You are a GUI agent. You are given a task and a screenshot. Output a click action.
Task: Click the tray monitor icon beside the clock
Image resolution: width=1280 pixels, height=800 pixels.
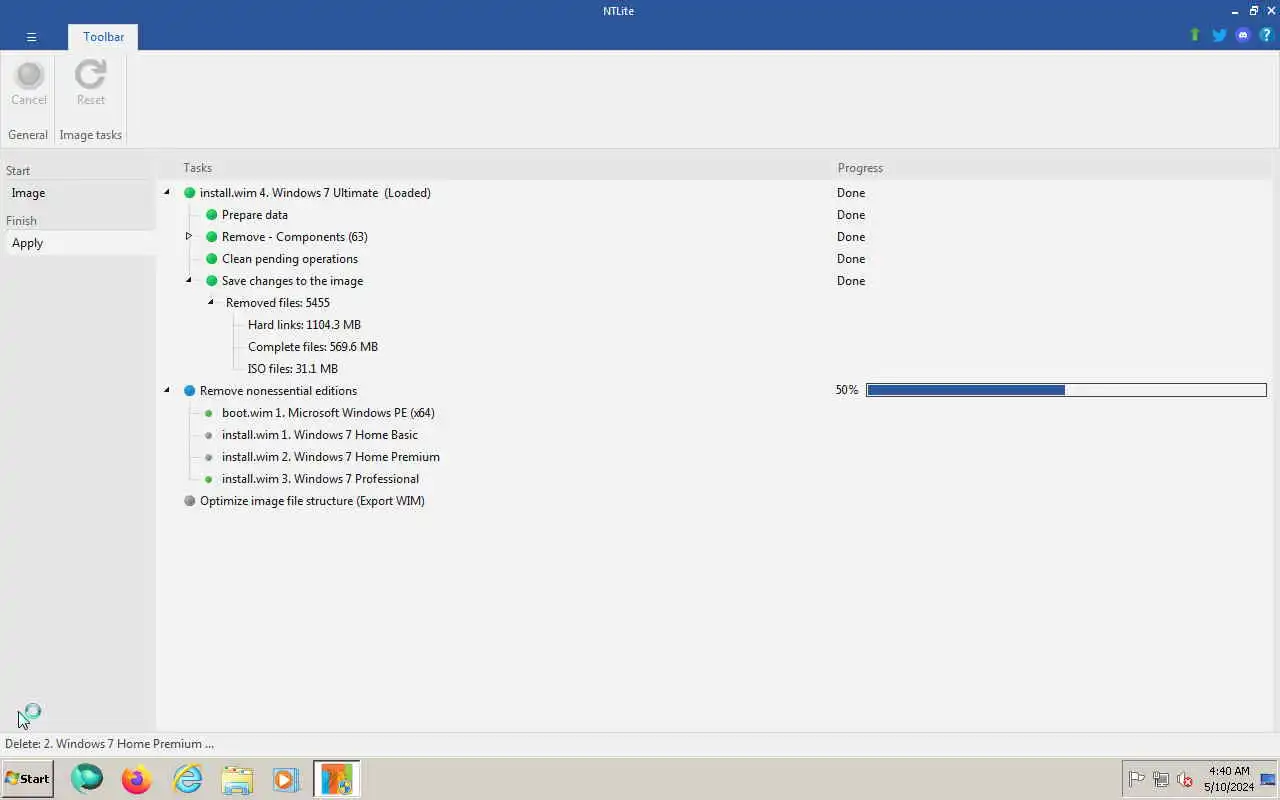point(1268,779)
